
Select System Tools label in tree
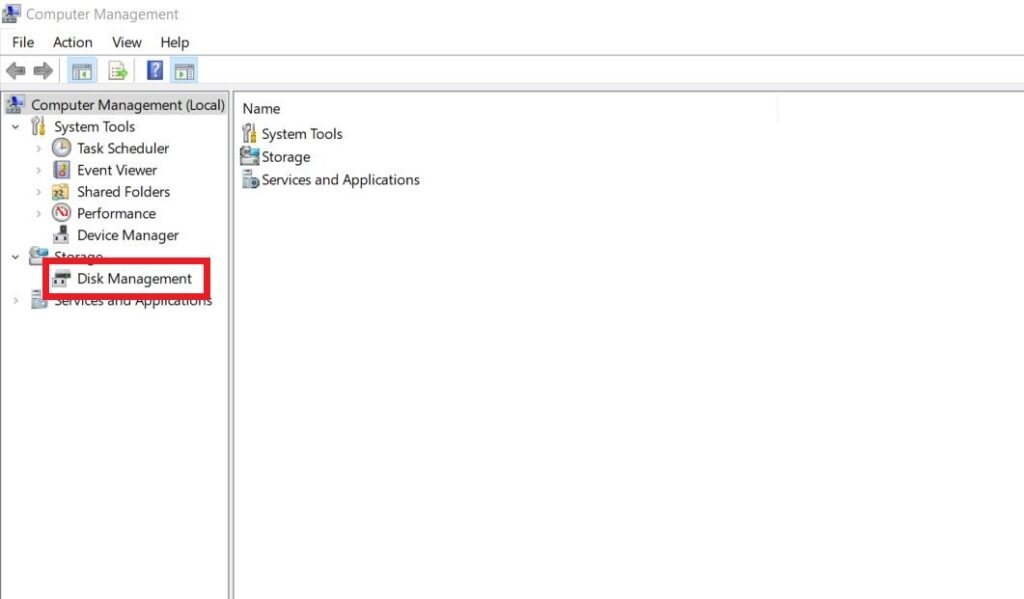(95, 126)
